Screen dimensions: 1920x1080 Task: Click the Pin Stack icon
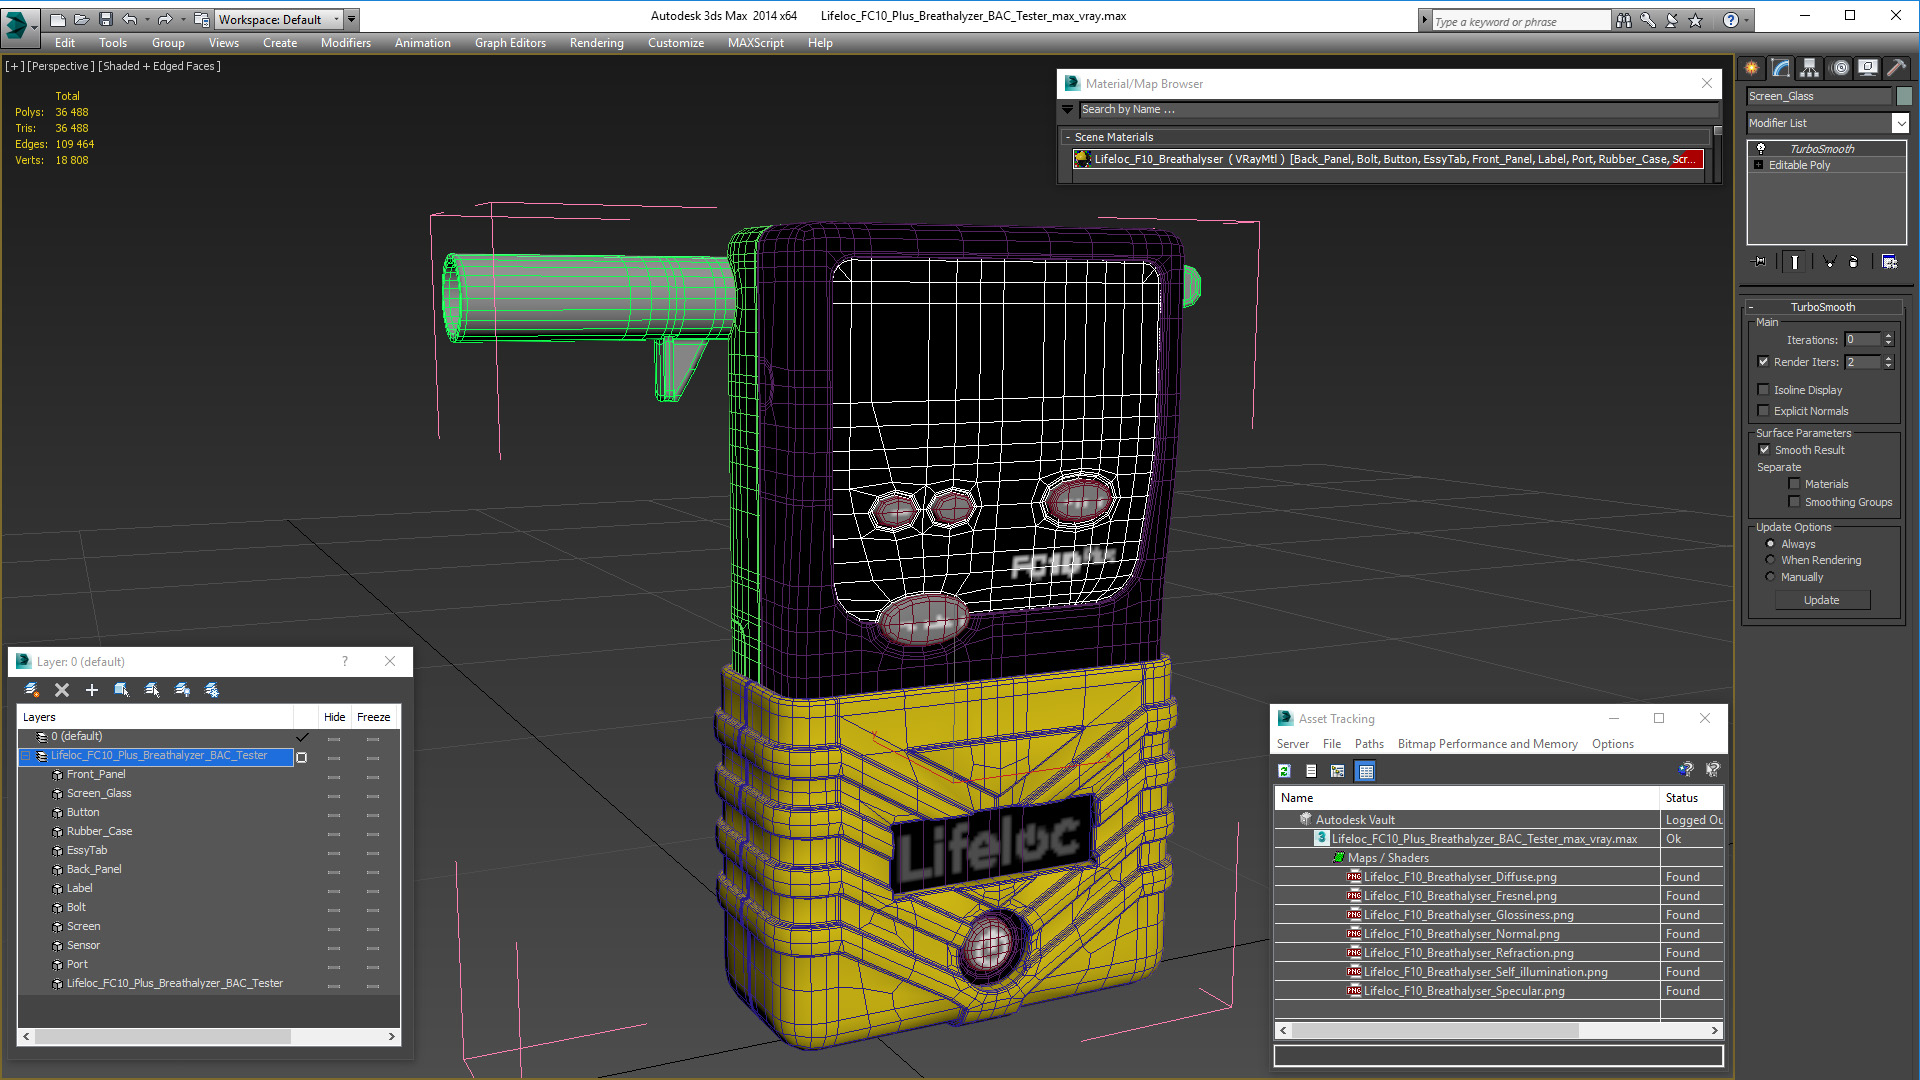1760,262
